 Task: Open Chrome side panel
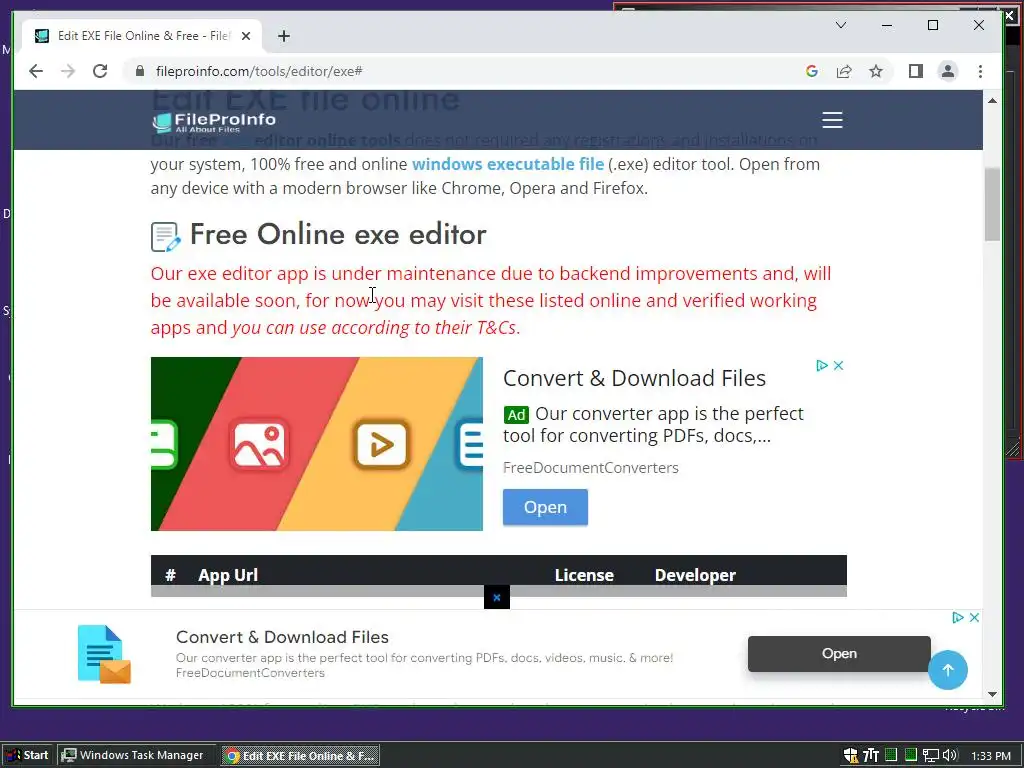(x=916, y=71)
